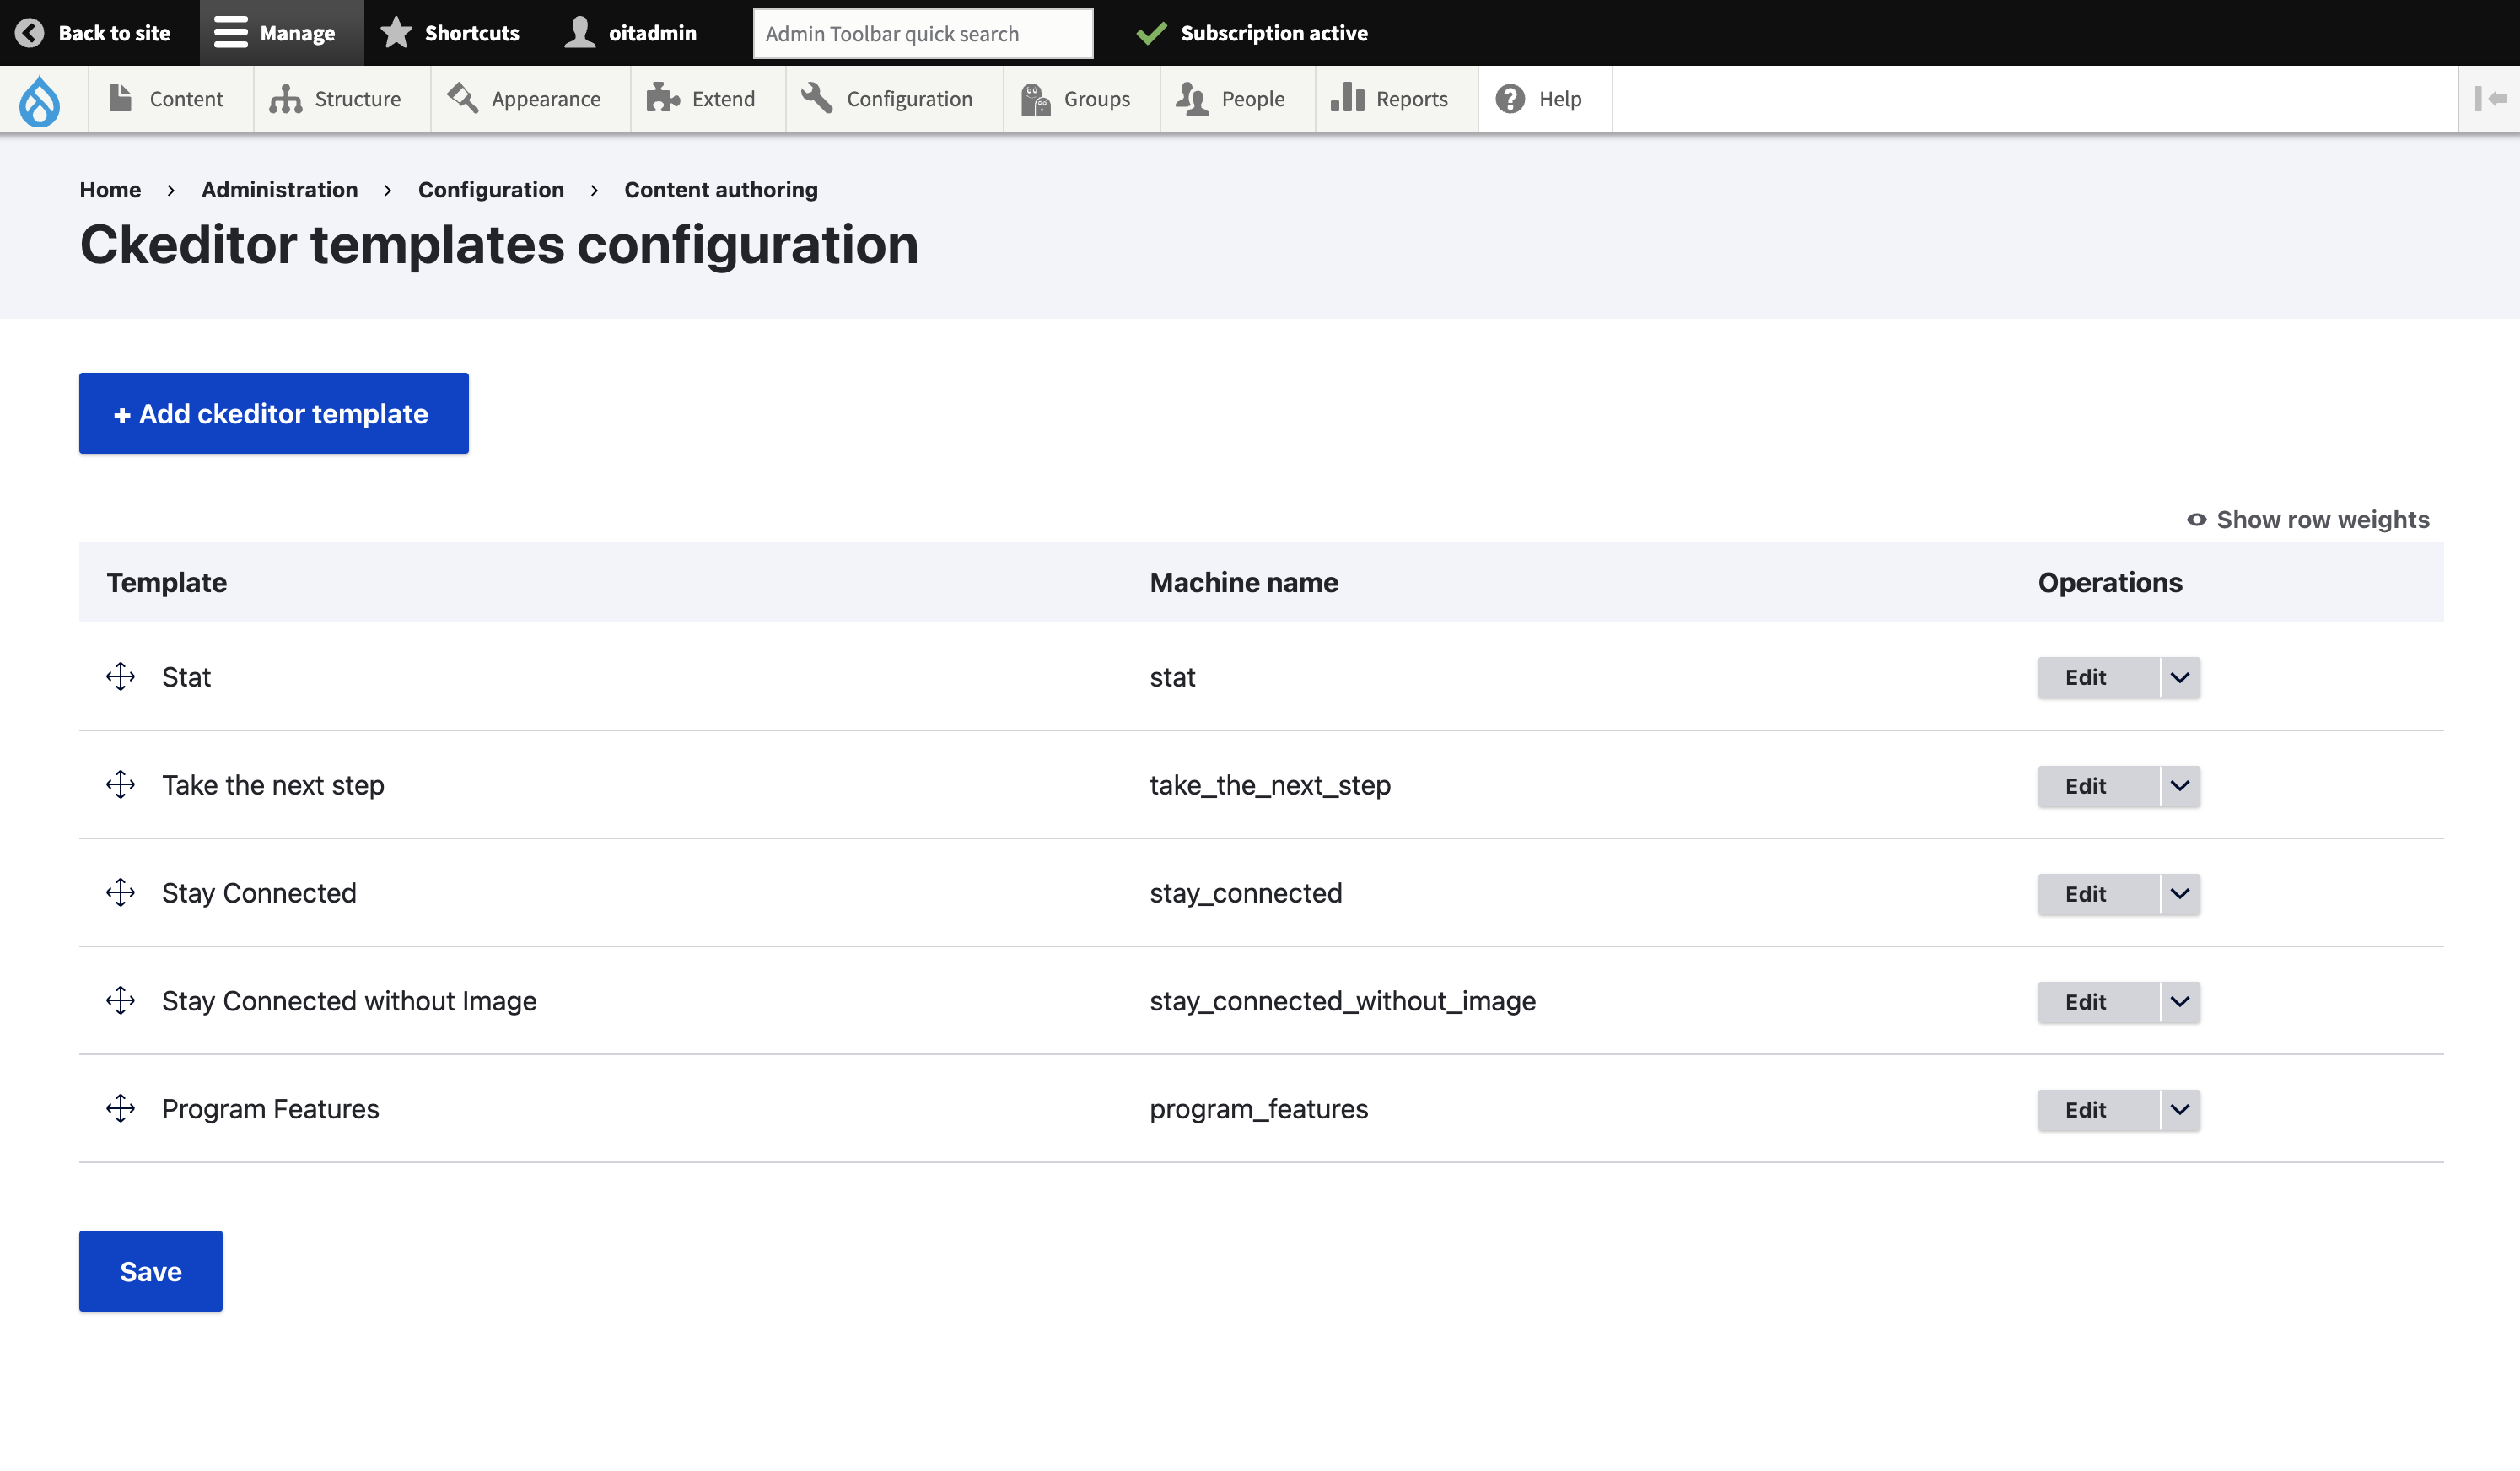
Task: Toggle the oitadmin user tray
Action: coord(631,33)
